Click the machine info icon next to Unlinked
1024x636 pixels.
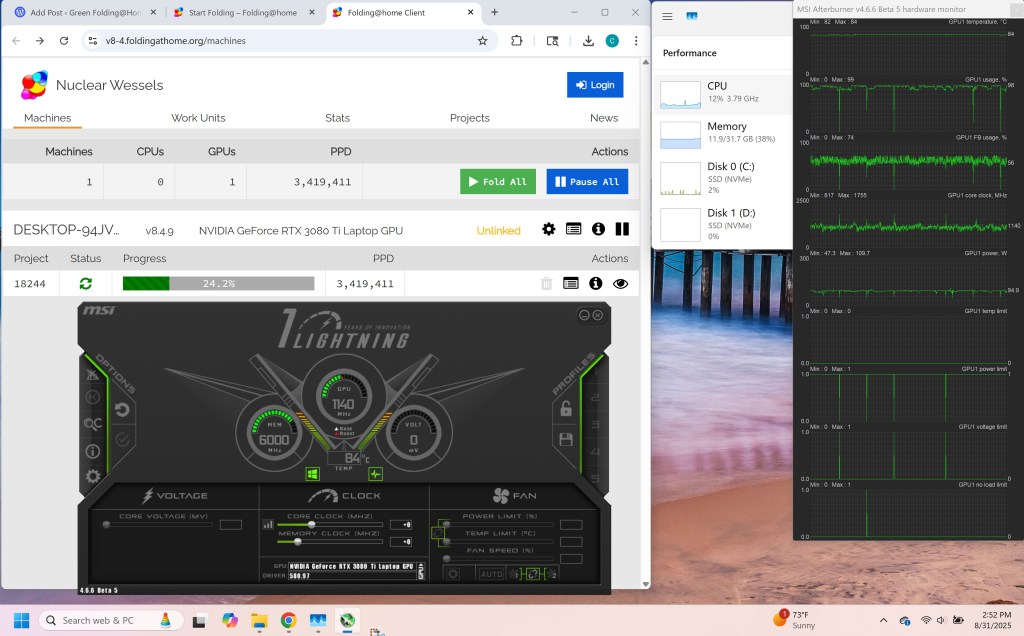tap(598, 230)
